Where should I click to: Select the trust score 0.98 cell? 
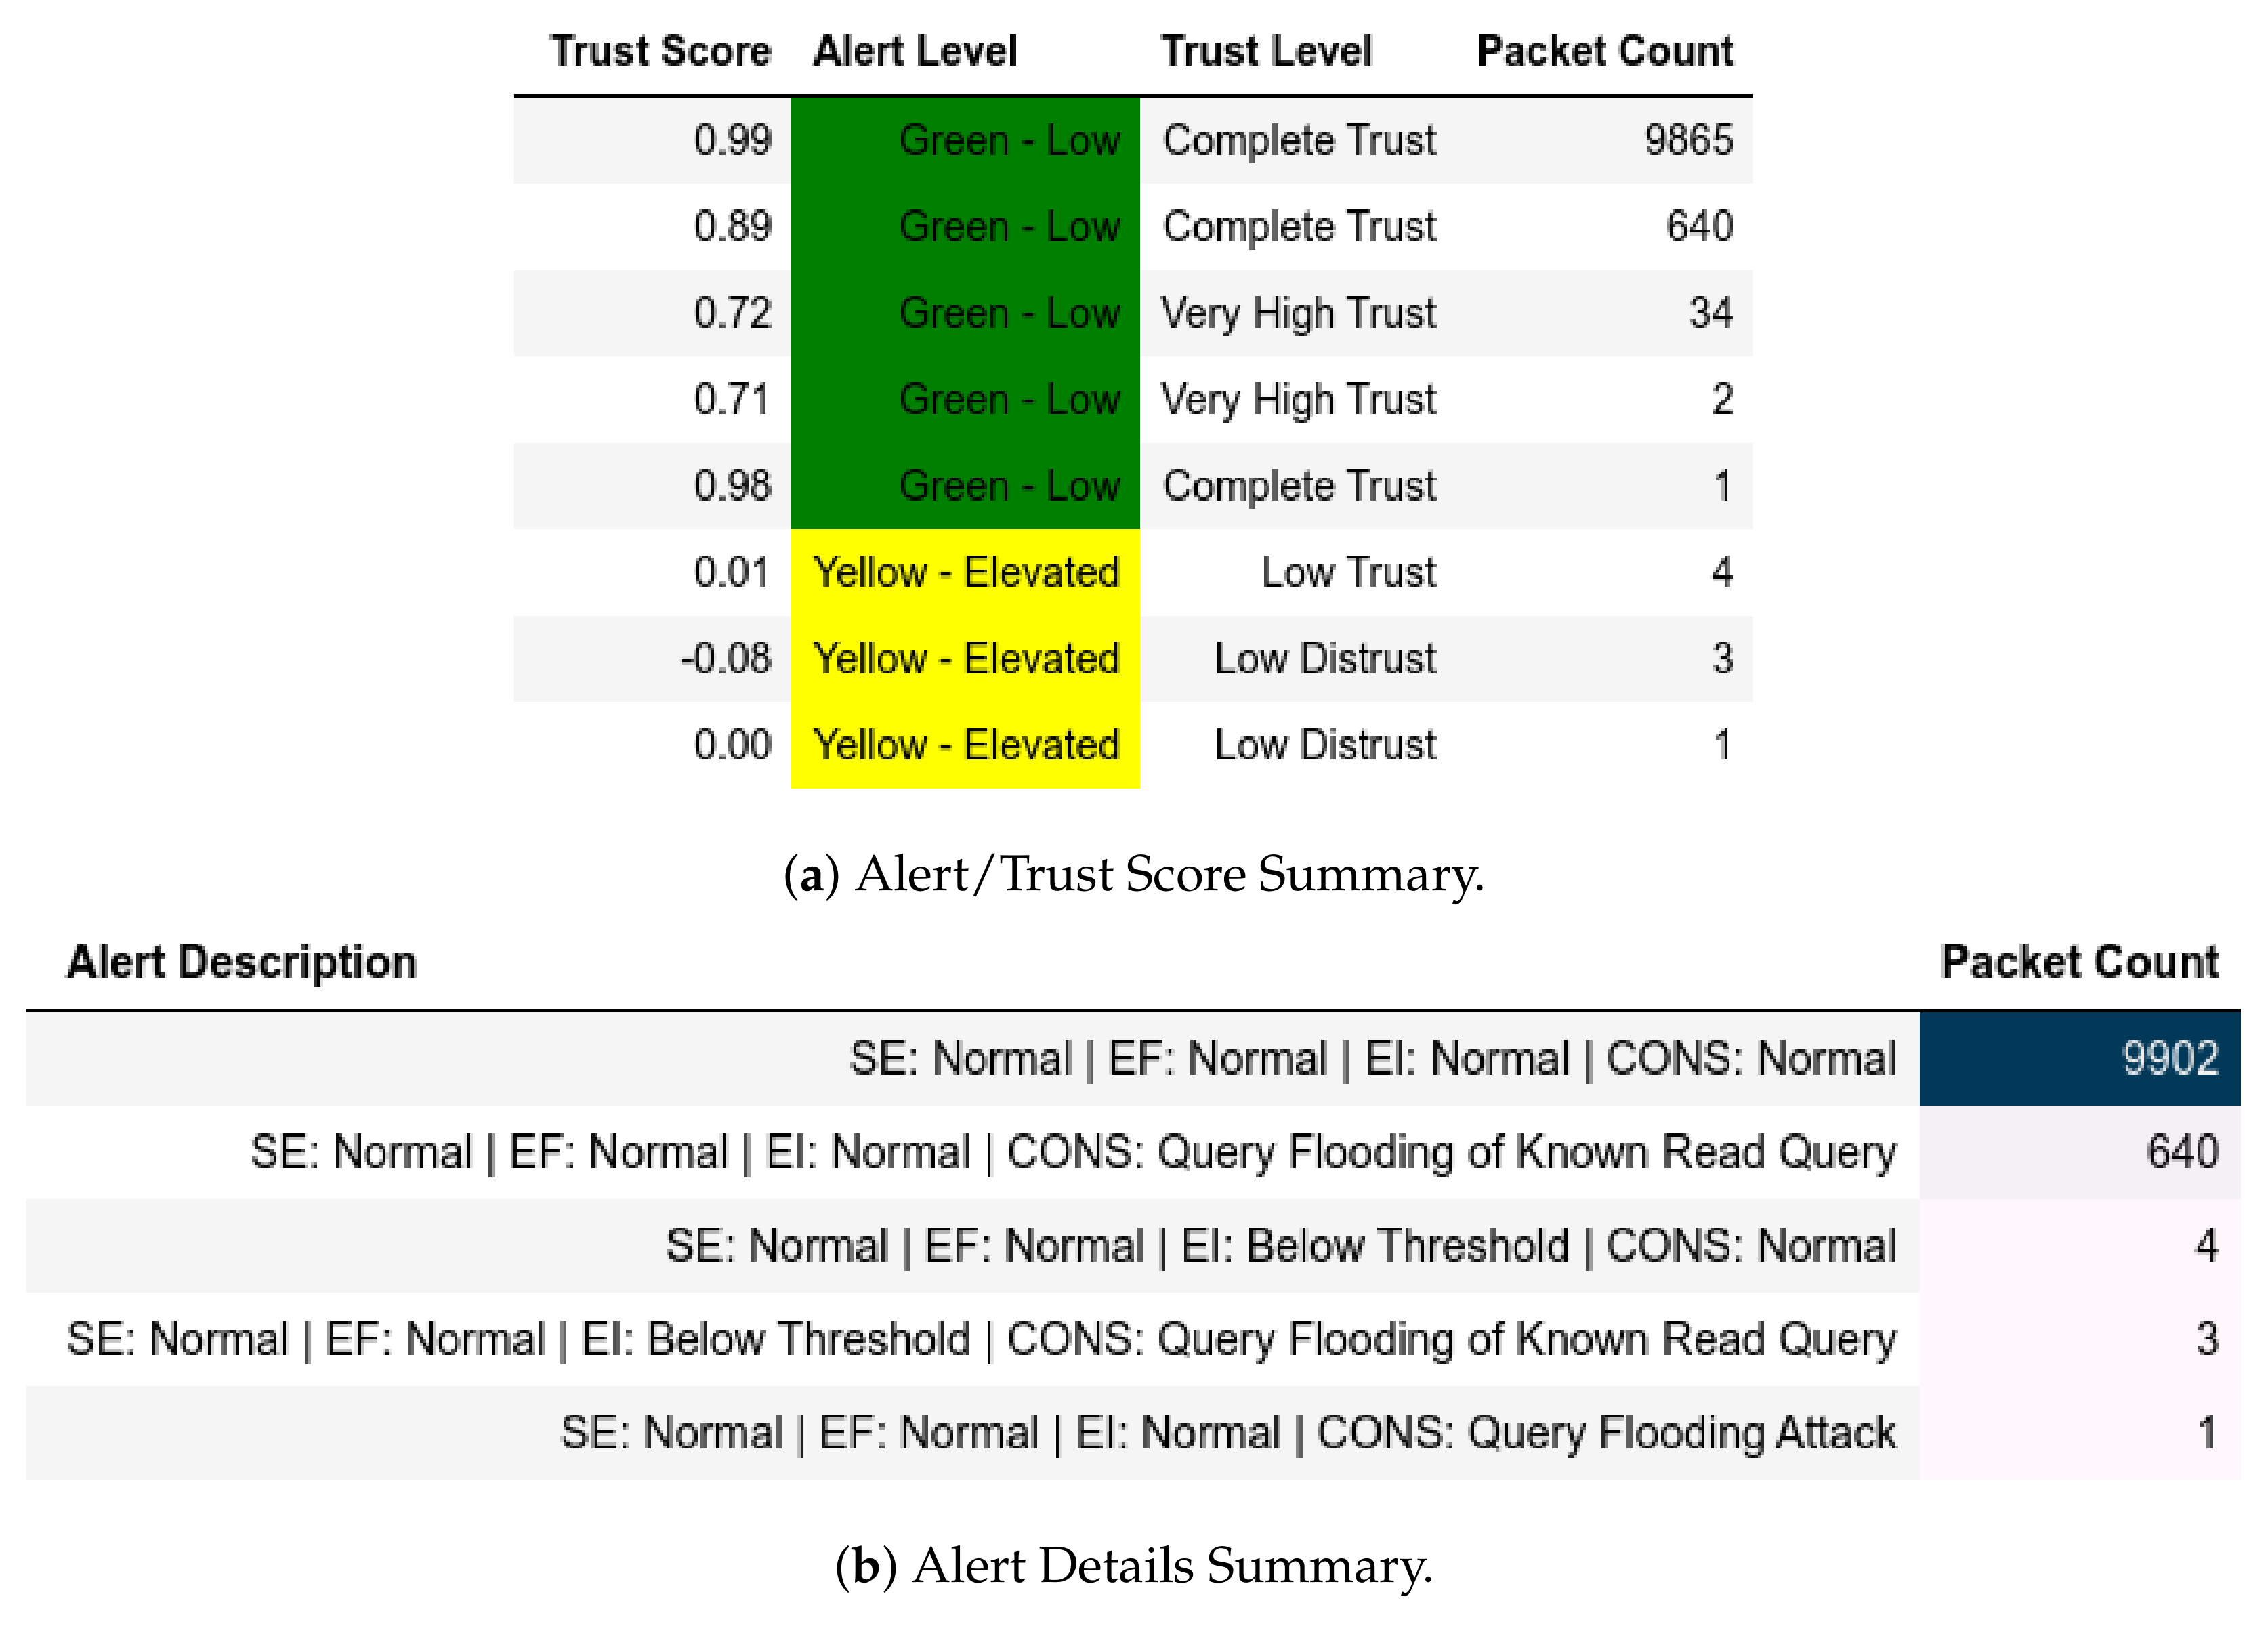[x=732, y=486]
